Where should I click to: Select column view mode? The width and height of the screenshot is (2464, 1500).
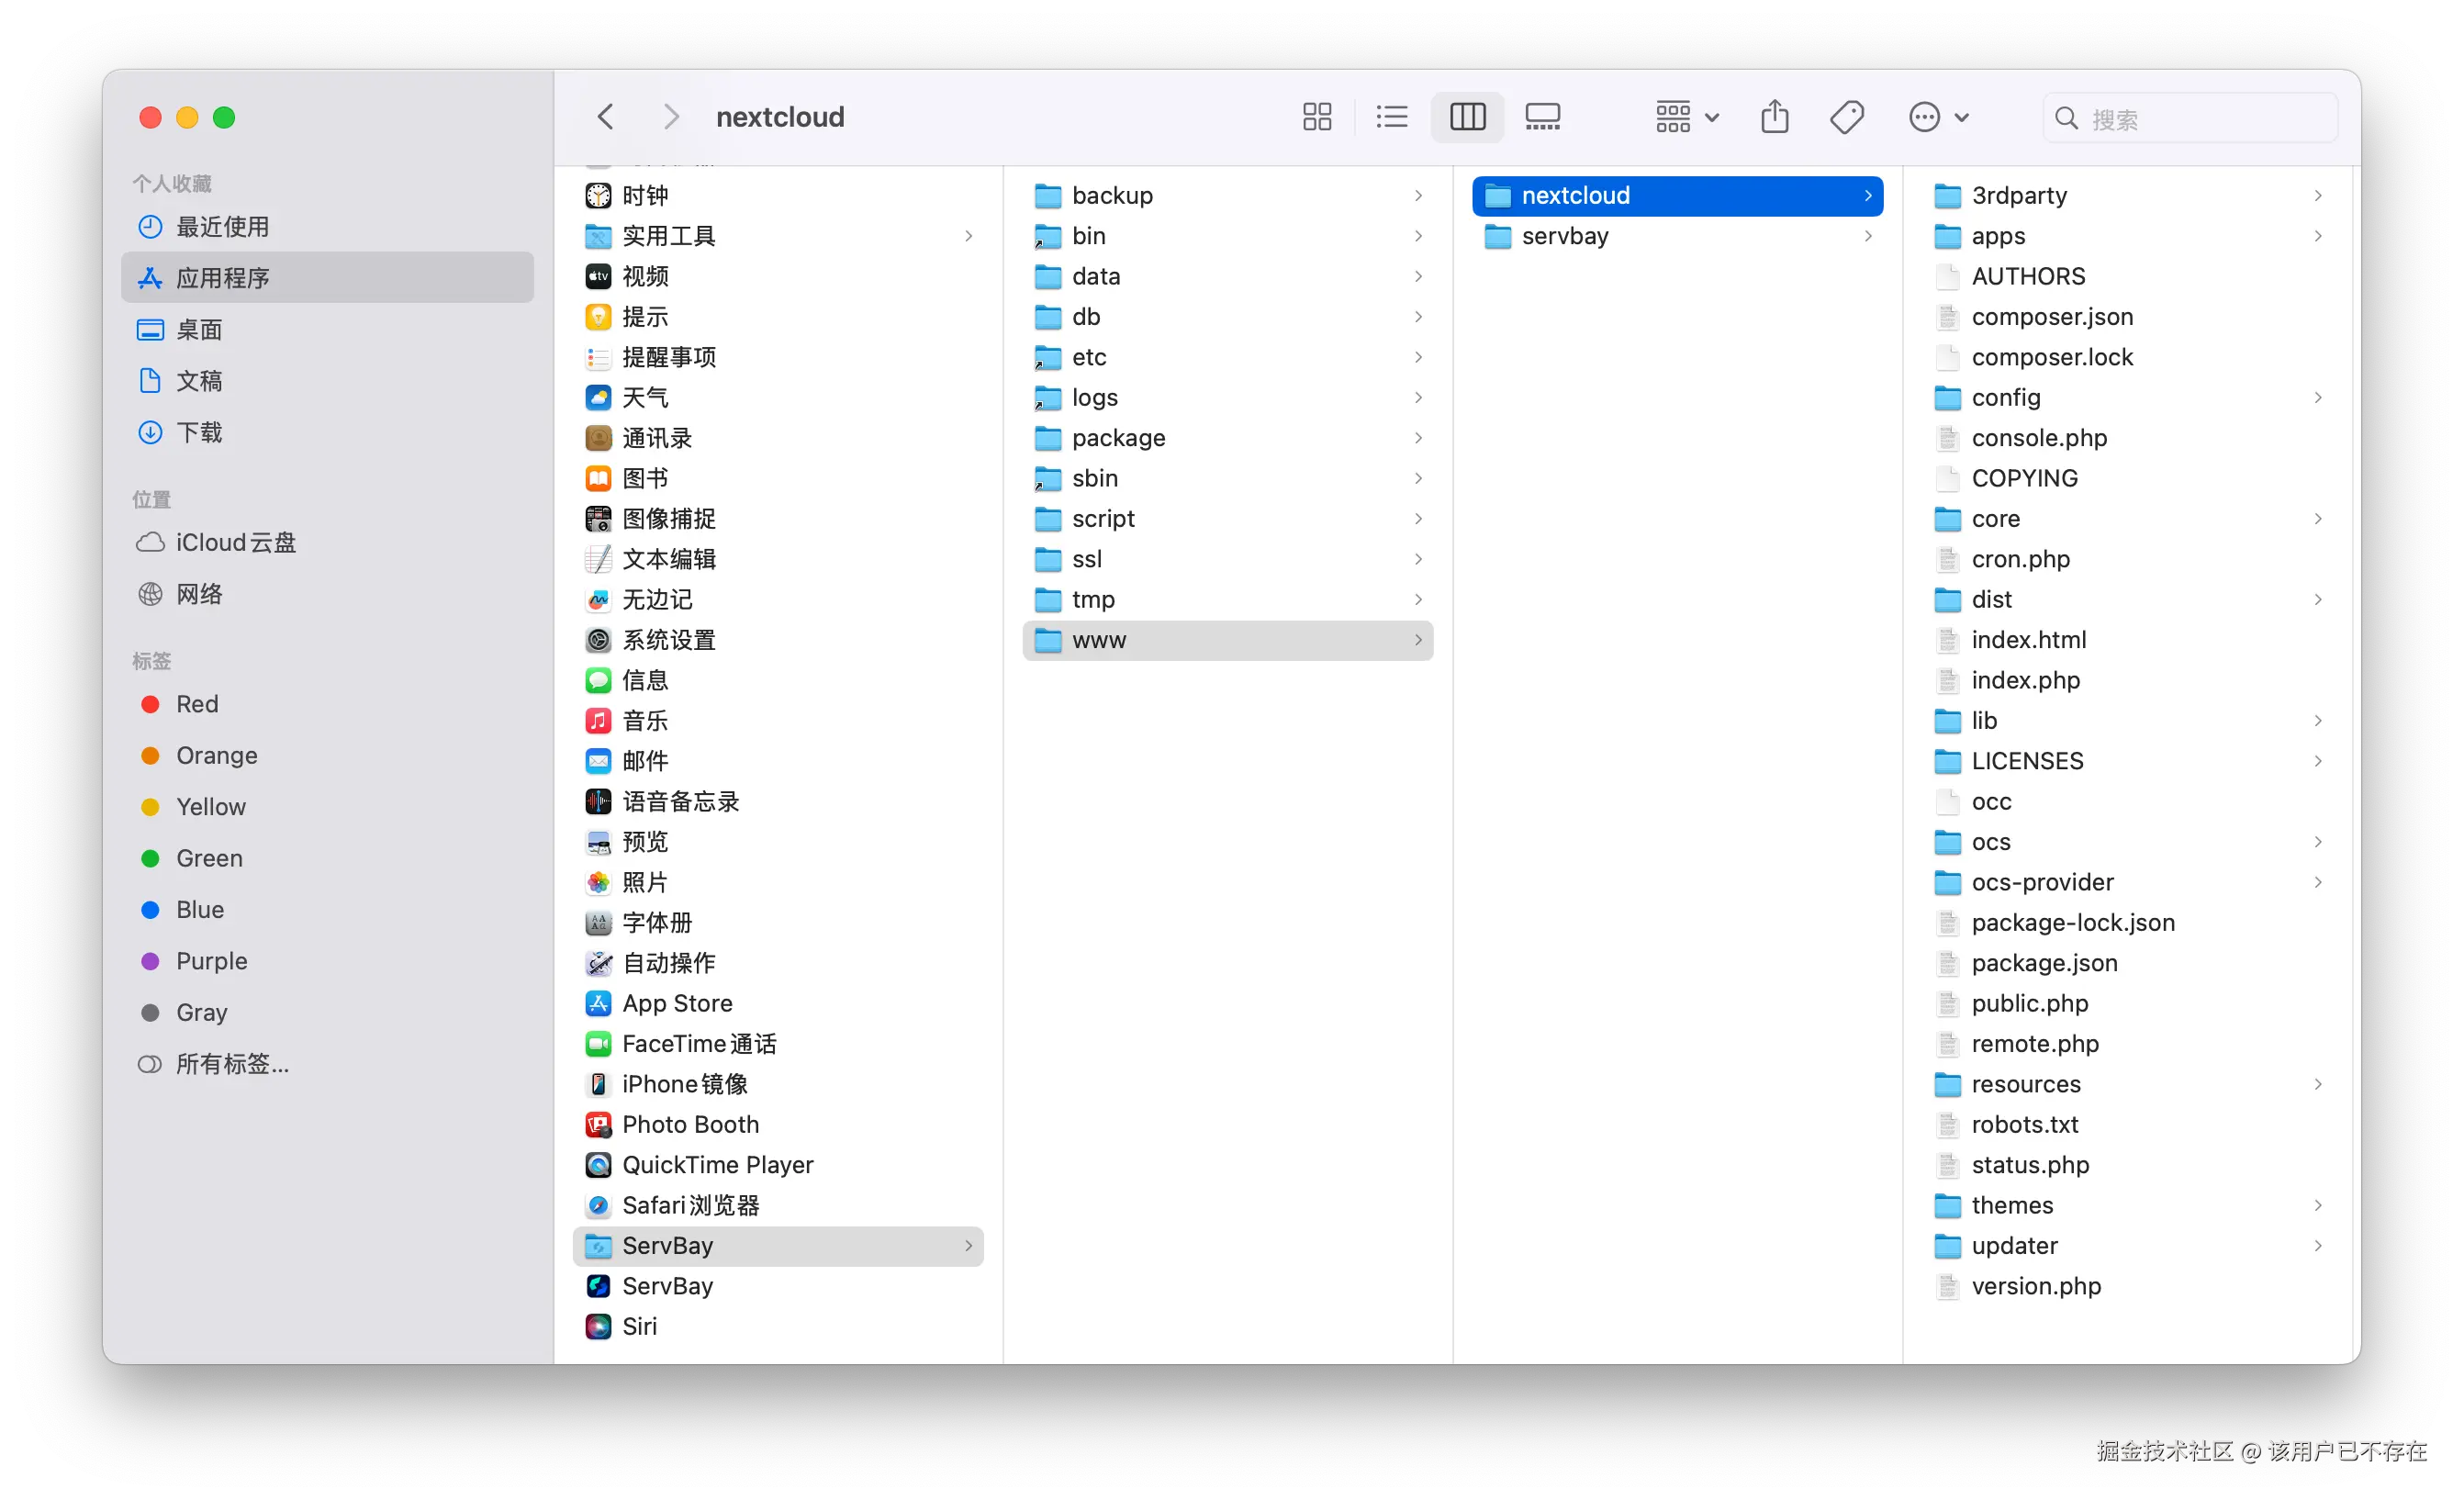(x=1467, y=117)
